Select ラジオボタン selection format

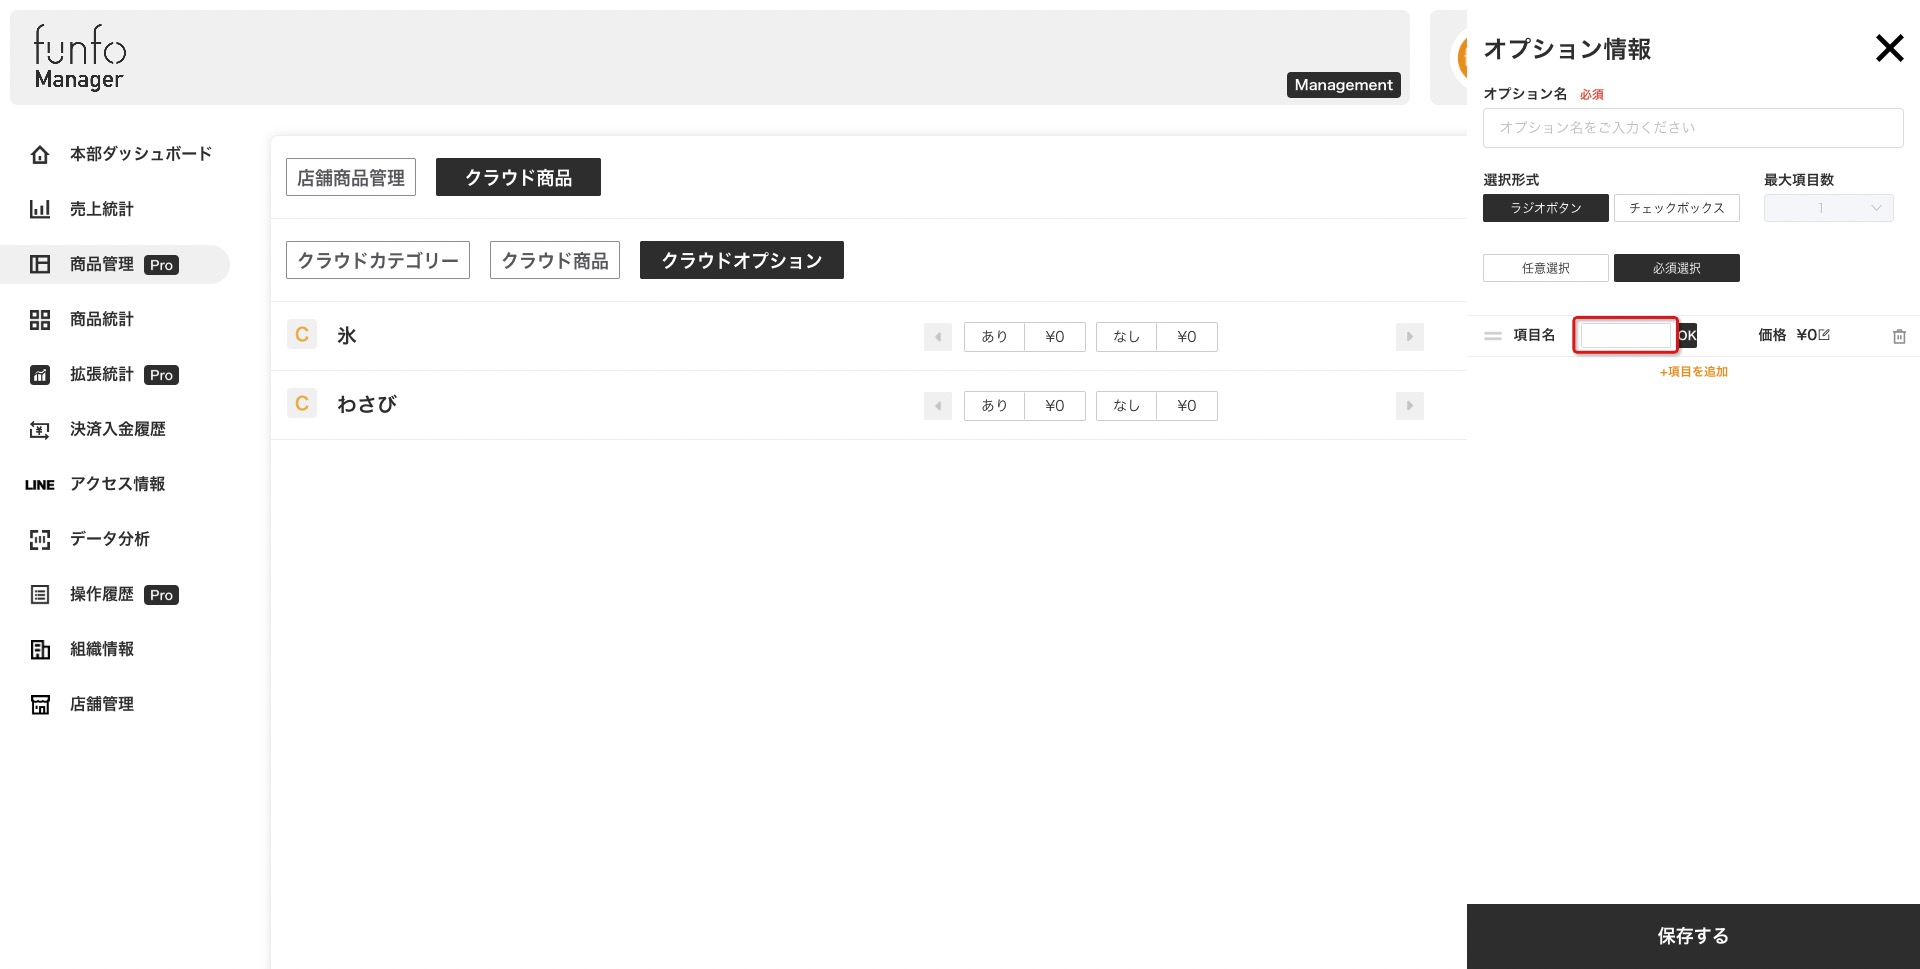1546,208
